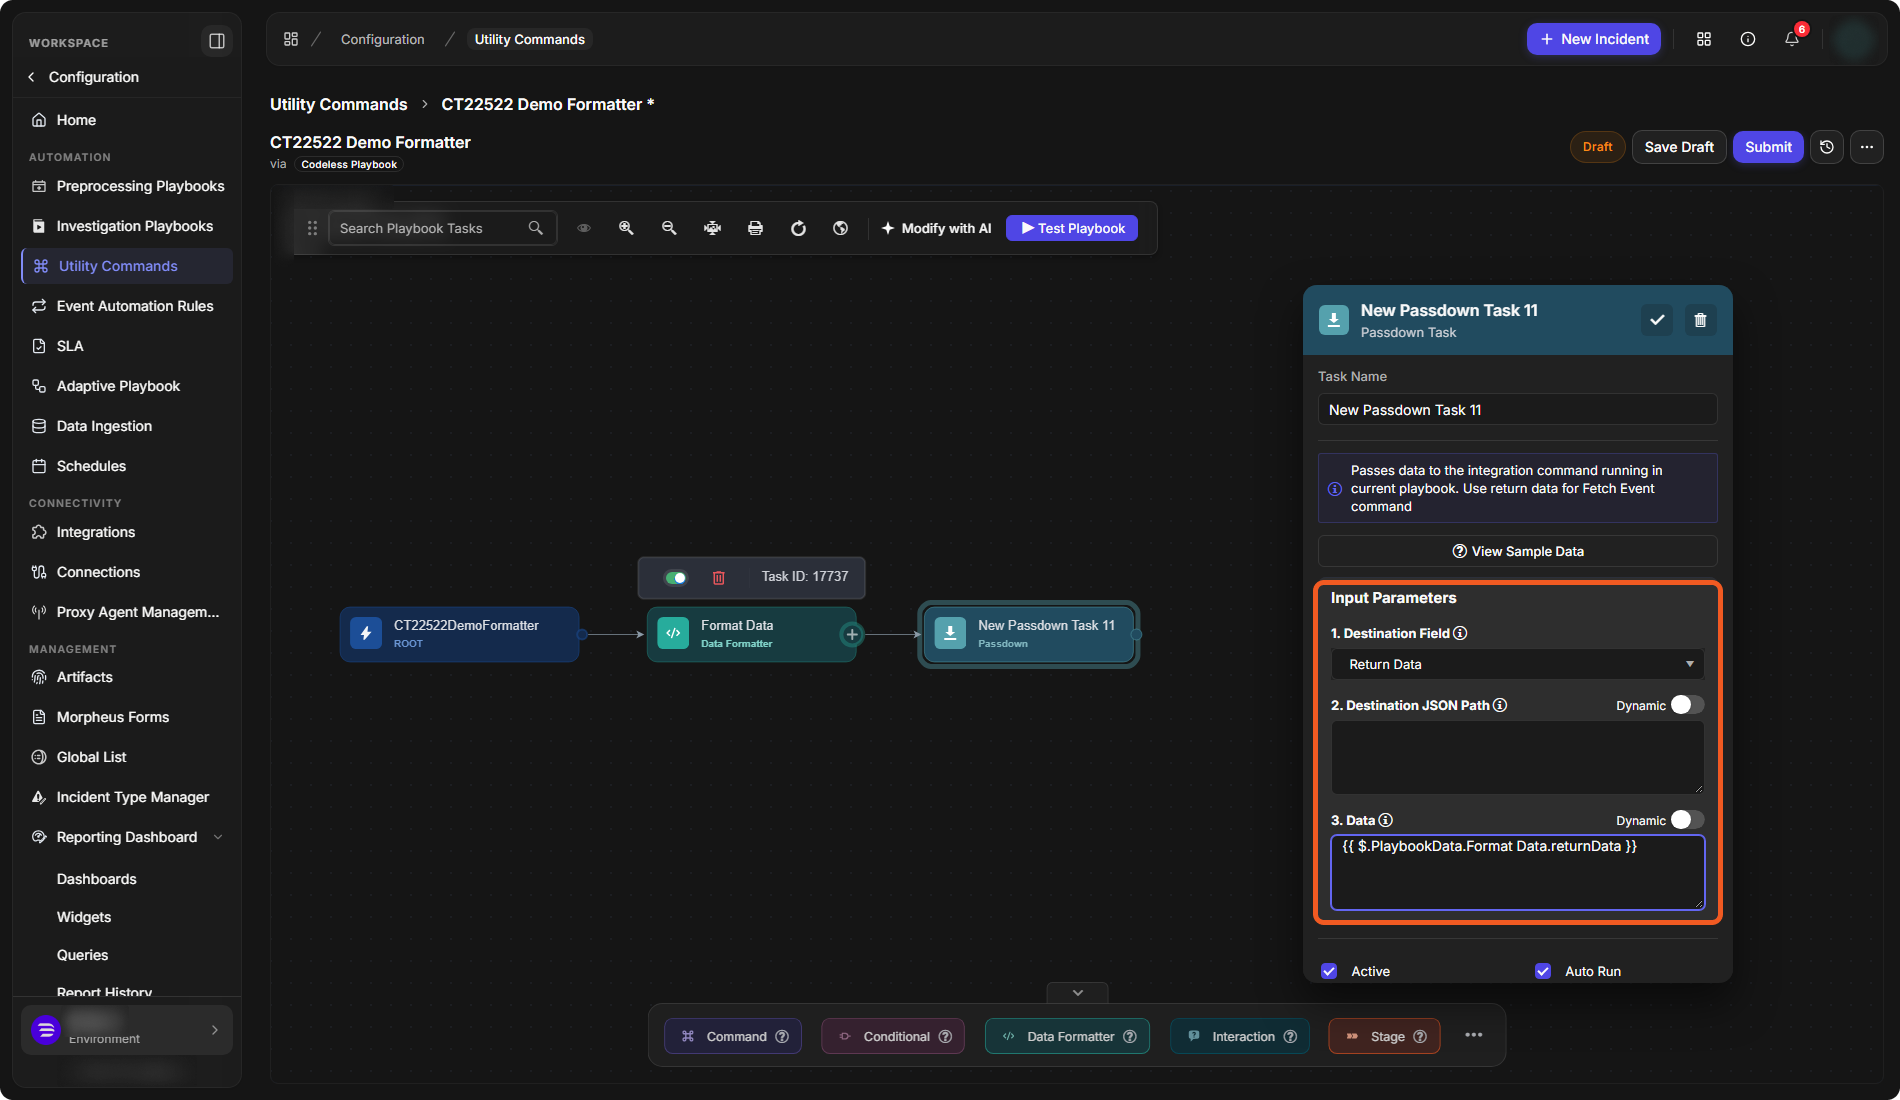Open Investigation Playbooks in sidebar
Viewport: 1900px width, 1100px height.
pos(127,226)
